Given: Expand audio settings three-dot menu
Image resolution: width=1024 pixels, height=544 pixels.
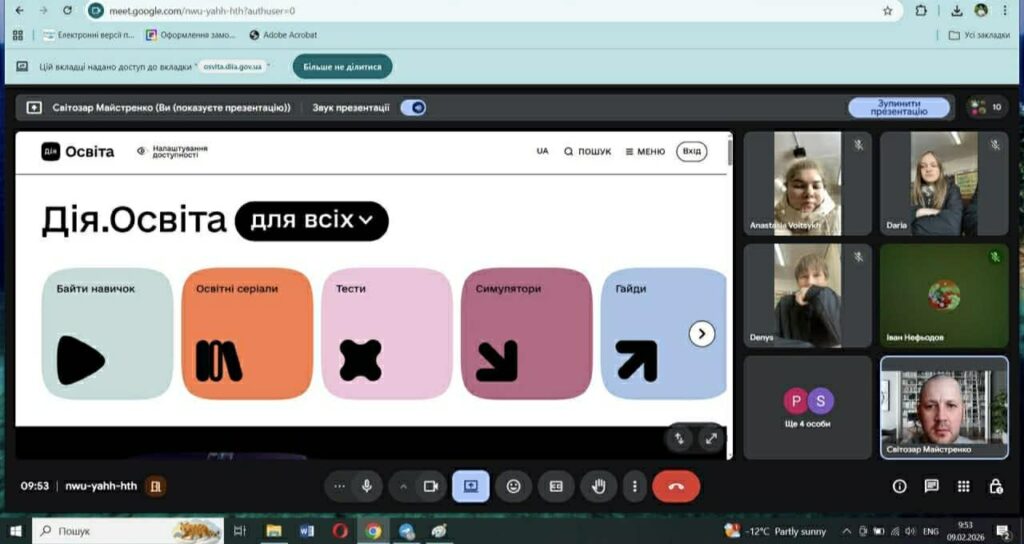Looking at the screenshot, I should [x=340, y=486].
